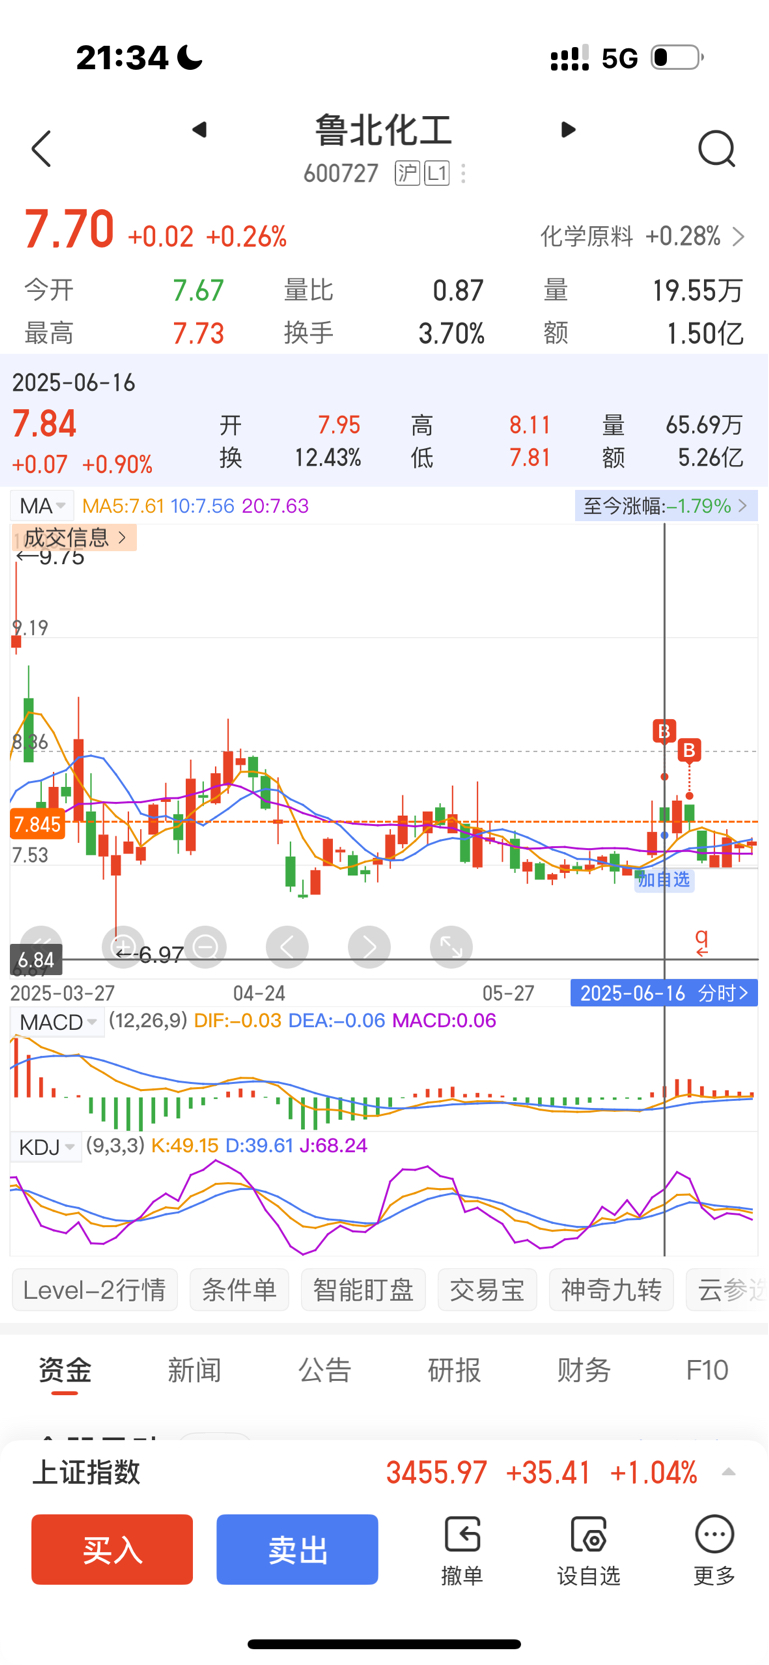Tap MACD DIF:-0.03 legend value

[x=238, y=1021]
